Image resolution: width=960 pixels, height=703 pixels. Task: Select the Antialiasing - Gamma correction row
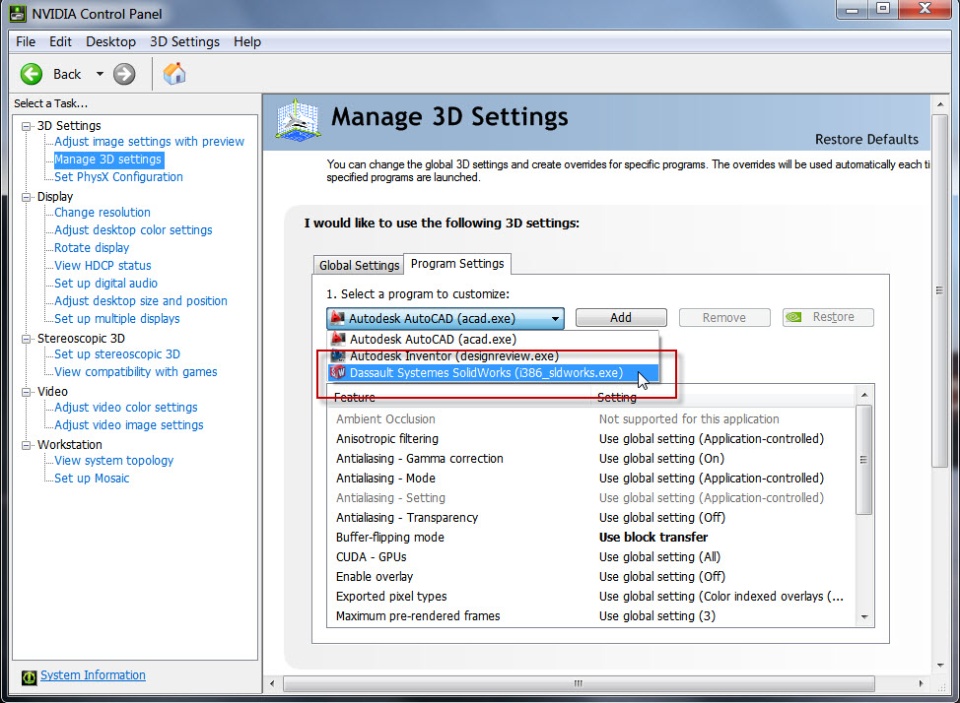point(591,459)
